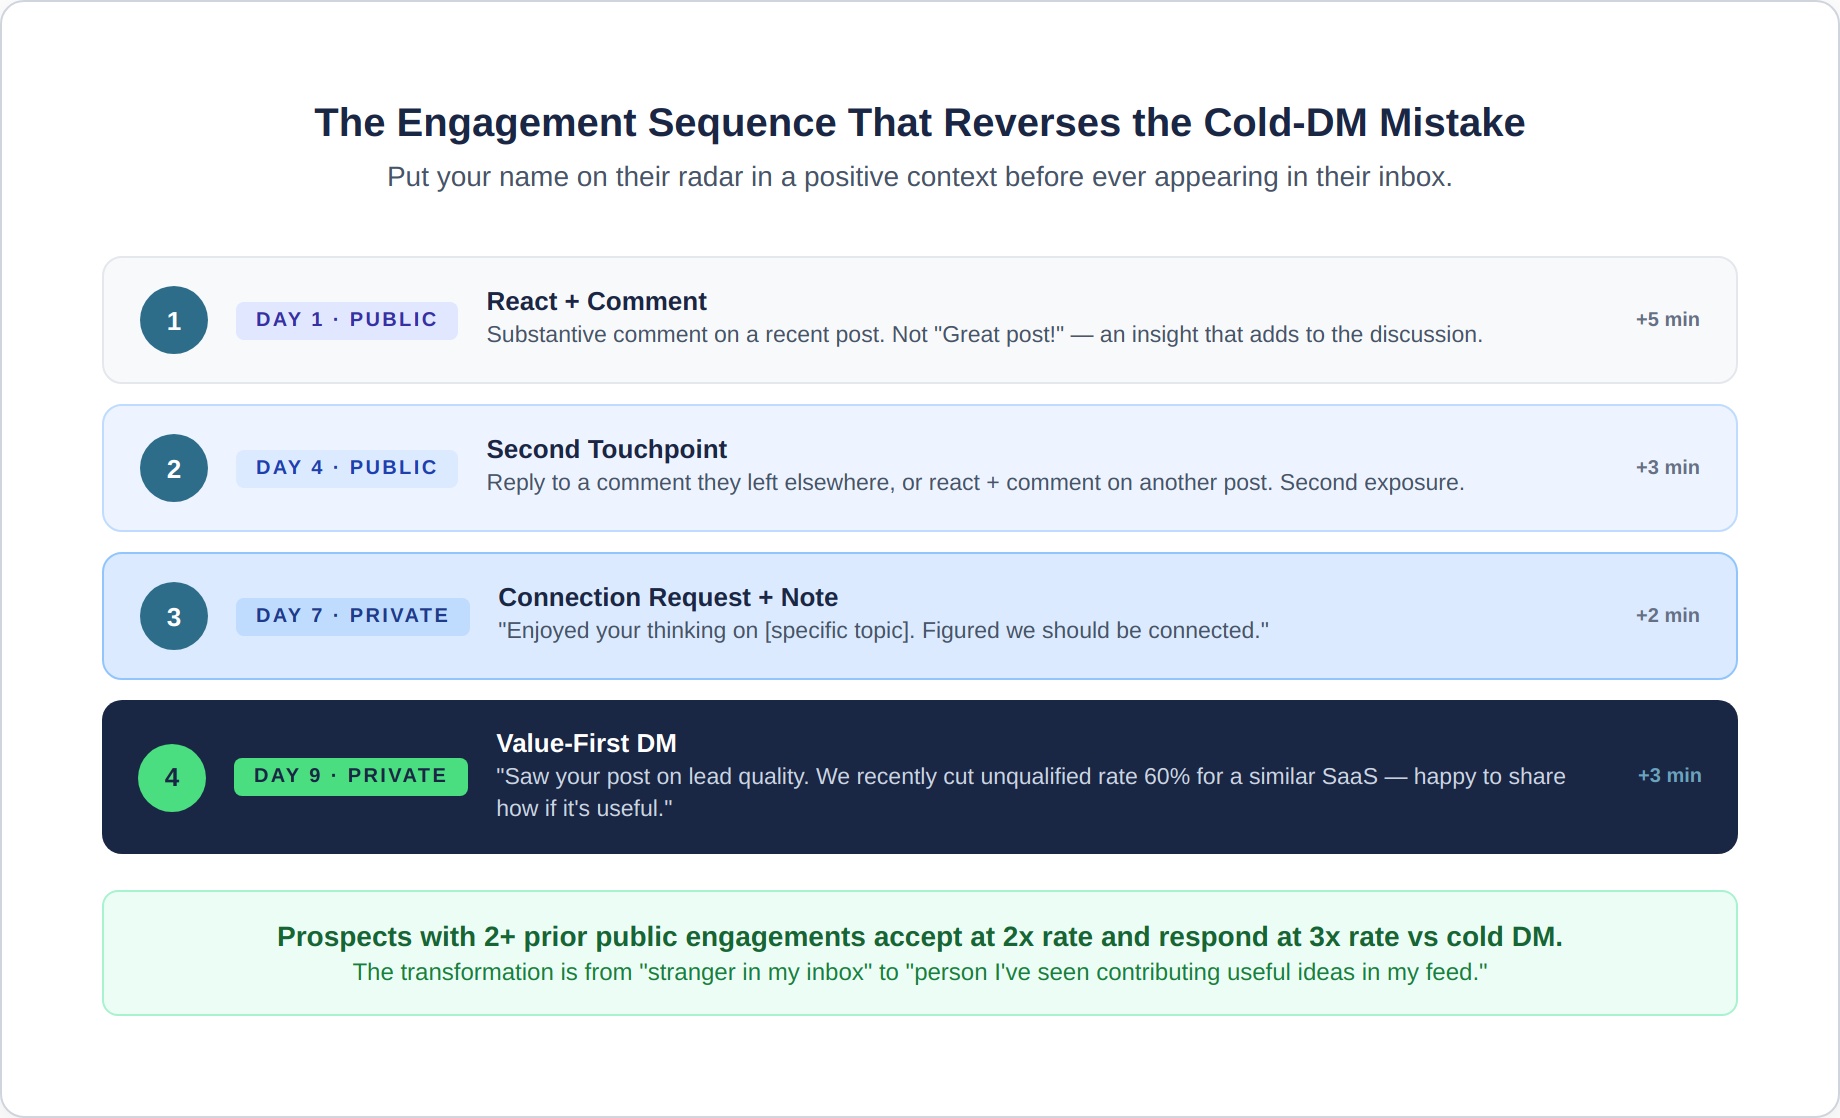The image size is (1840, 1118).
Task: Click '+3 min' in Value-First DM card
Action: click(x=1669, y=776)
